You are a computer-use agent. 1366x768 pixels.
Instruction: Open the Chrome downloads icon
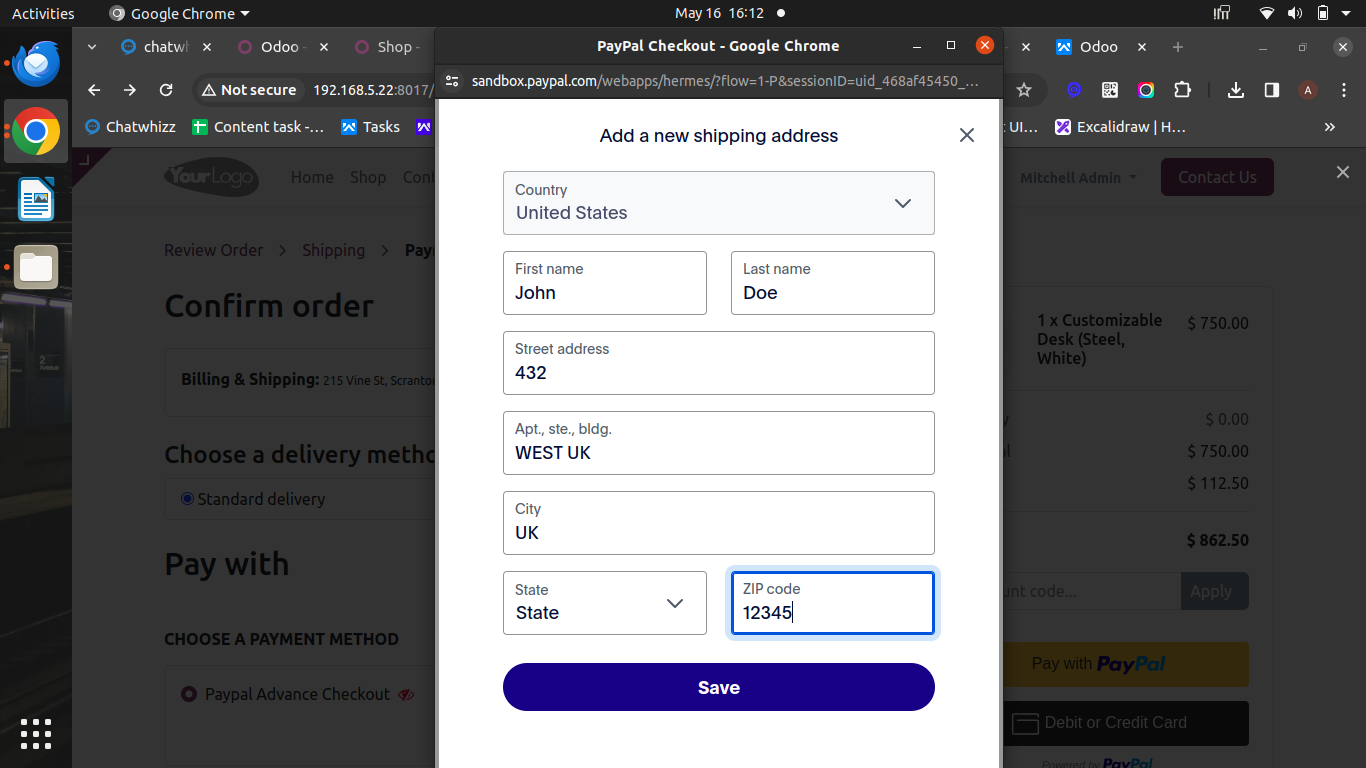(1236, 90)
